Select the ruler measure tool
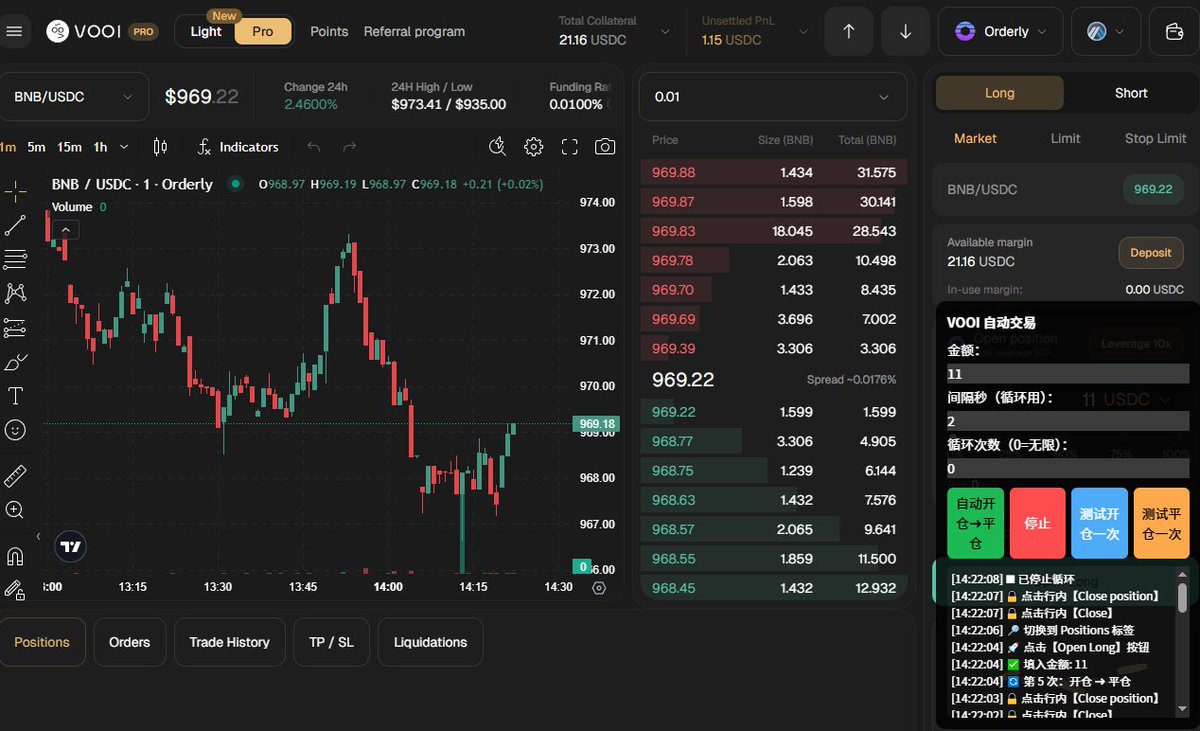1200x731 pixels. pyautogui.click(x=15, y=475)
